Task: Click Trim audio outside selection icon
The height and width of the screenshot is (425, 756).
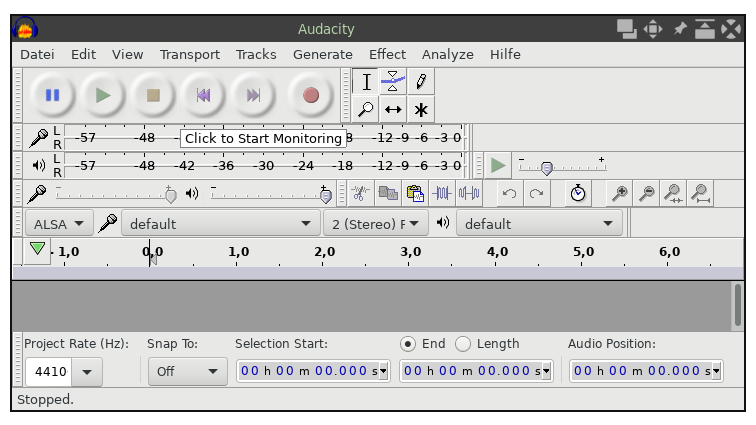Action: (x=442, y=193)
